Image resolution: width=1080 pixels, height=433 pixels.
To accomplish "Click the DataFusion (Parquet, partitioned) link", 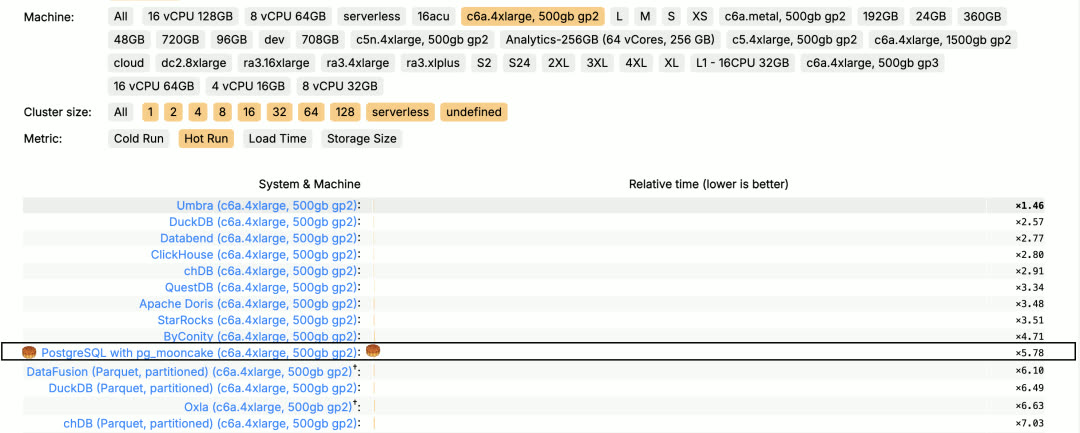I will (188, 372).
